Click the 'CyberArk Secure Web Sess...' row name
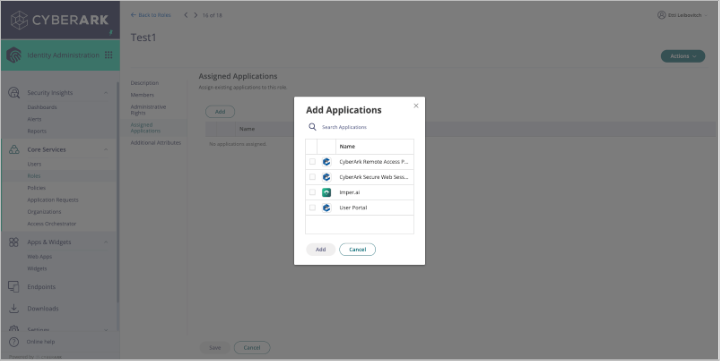 (x=374, y=177)
